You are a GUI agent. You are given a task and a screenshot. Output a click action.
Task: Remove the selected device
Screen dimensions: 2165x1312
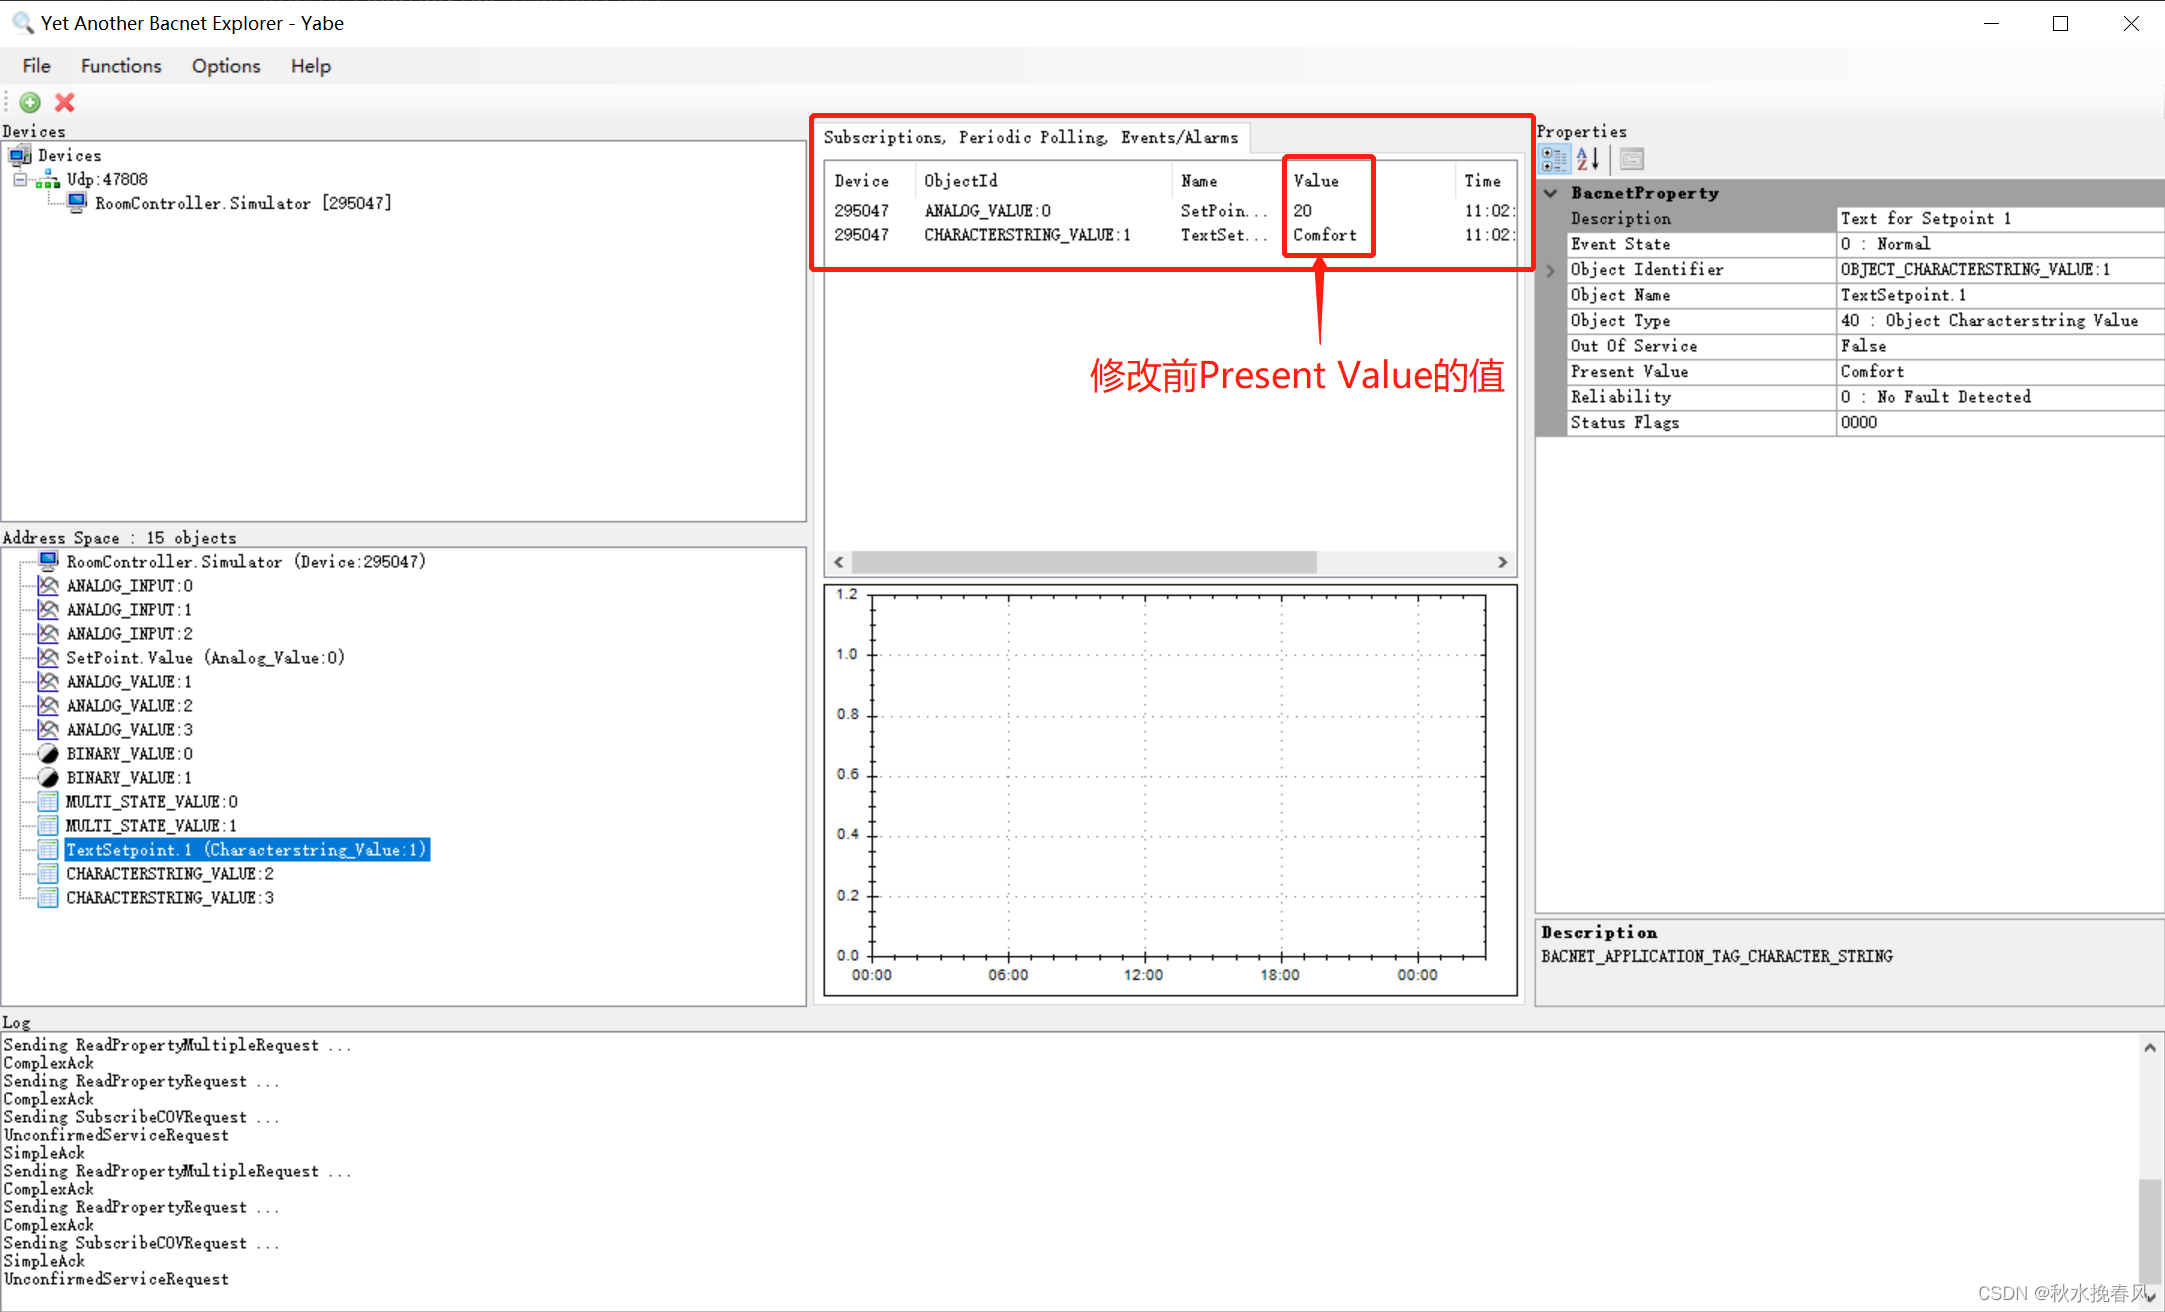coord(63,102)
